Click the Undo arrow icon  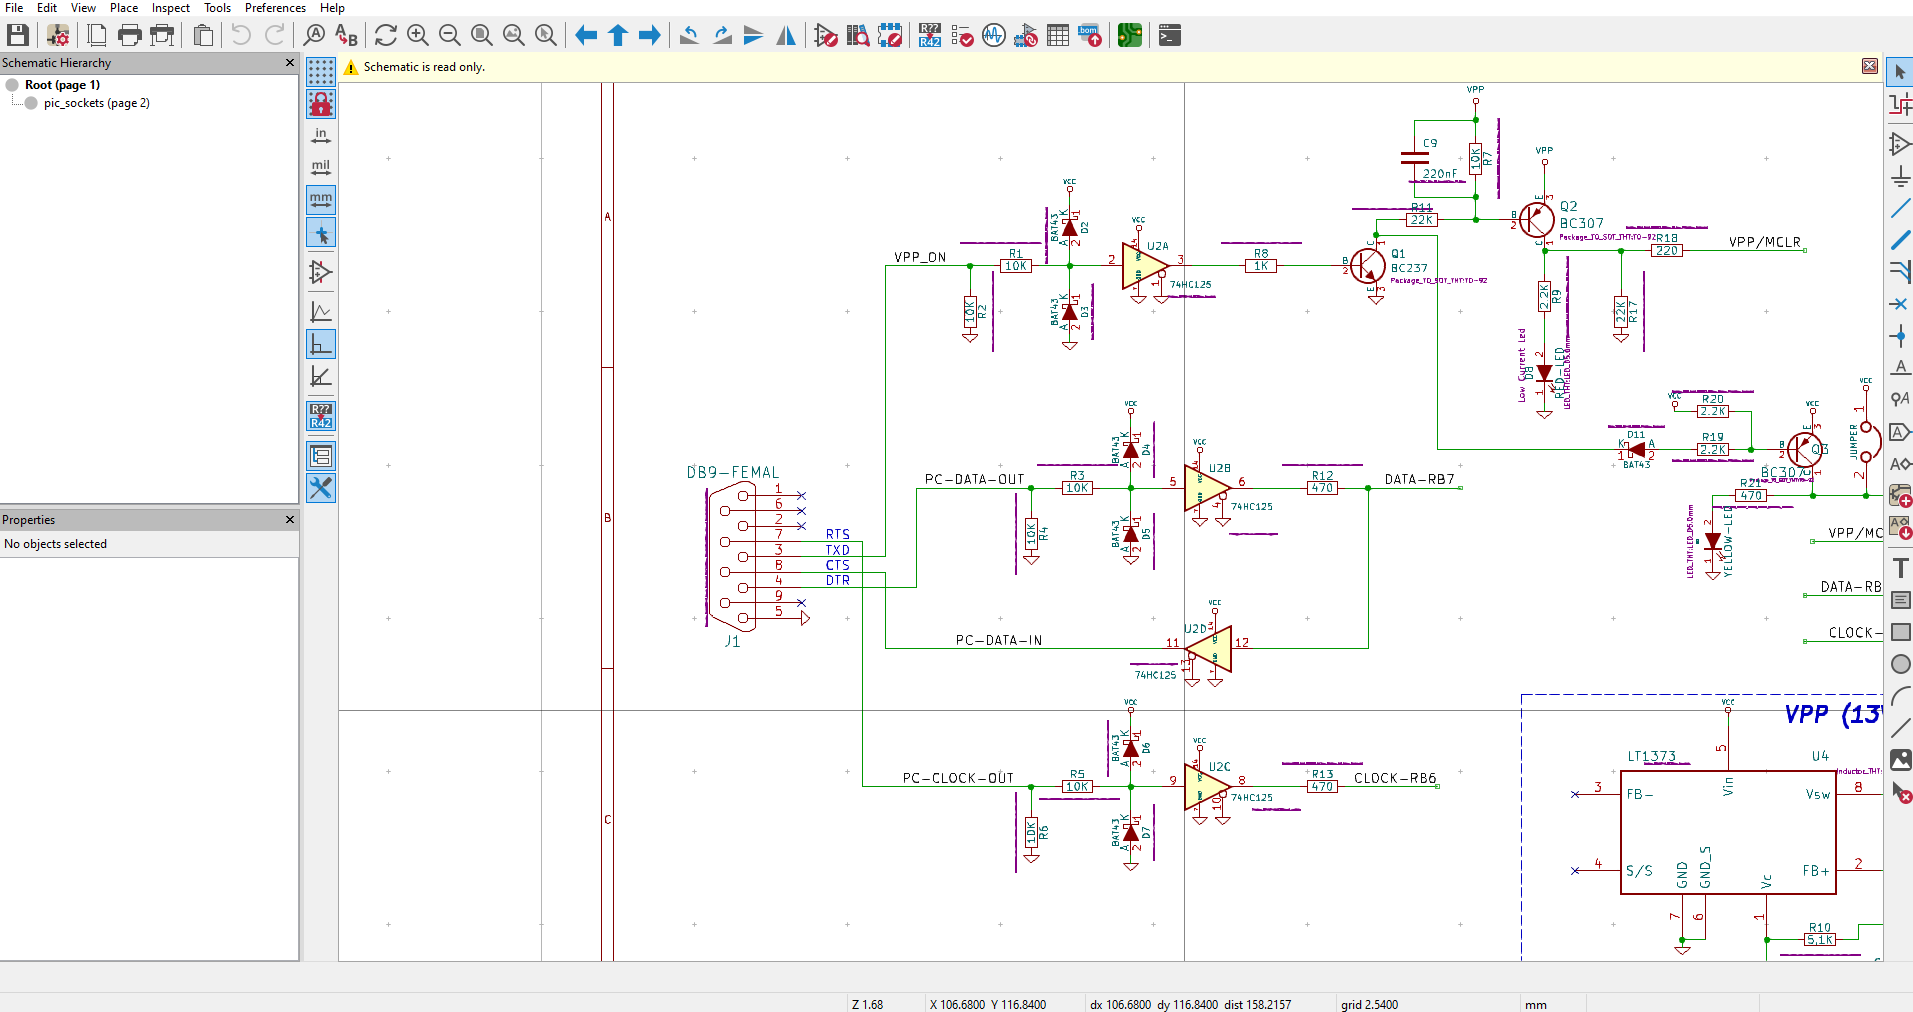[x=241, y=36]
